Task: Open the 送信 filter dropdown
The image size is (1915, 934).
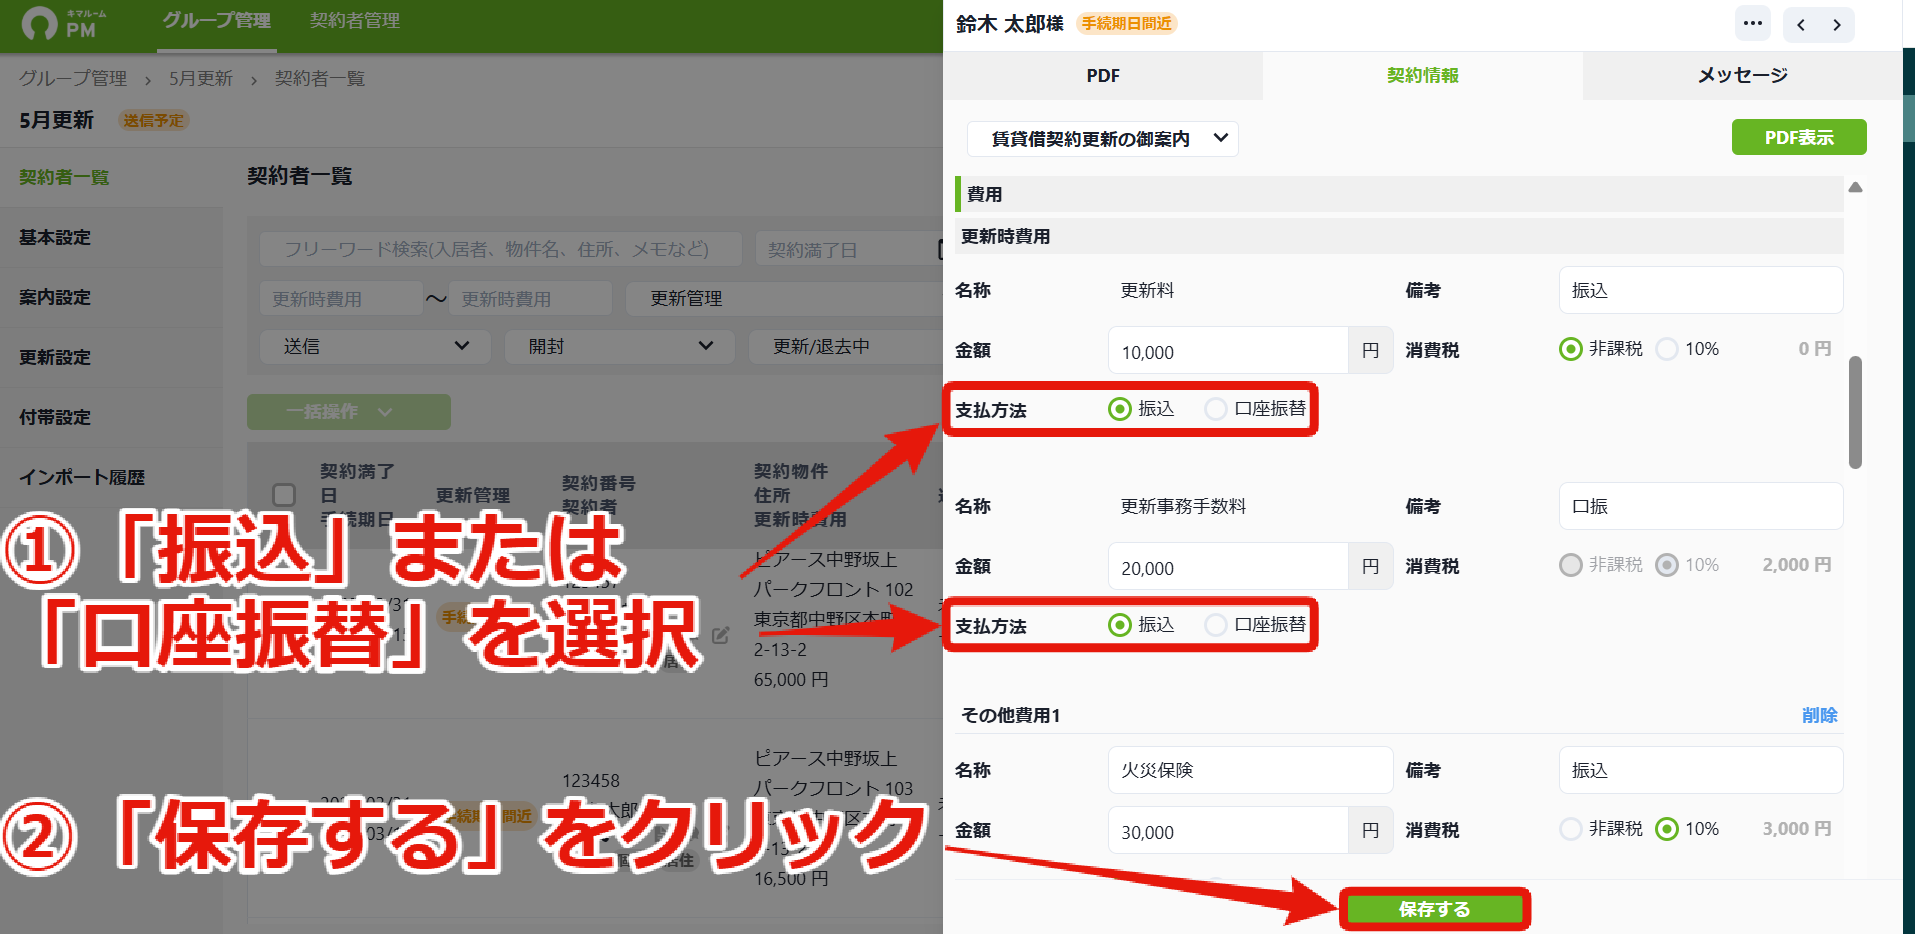Action: click(x=375, y=346)
